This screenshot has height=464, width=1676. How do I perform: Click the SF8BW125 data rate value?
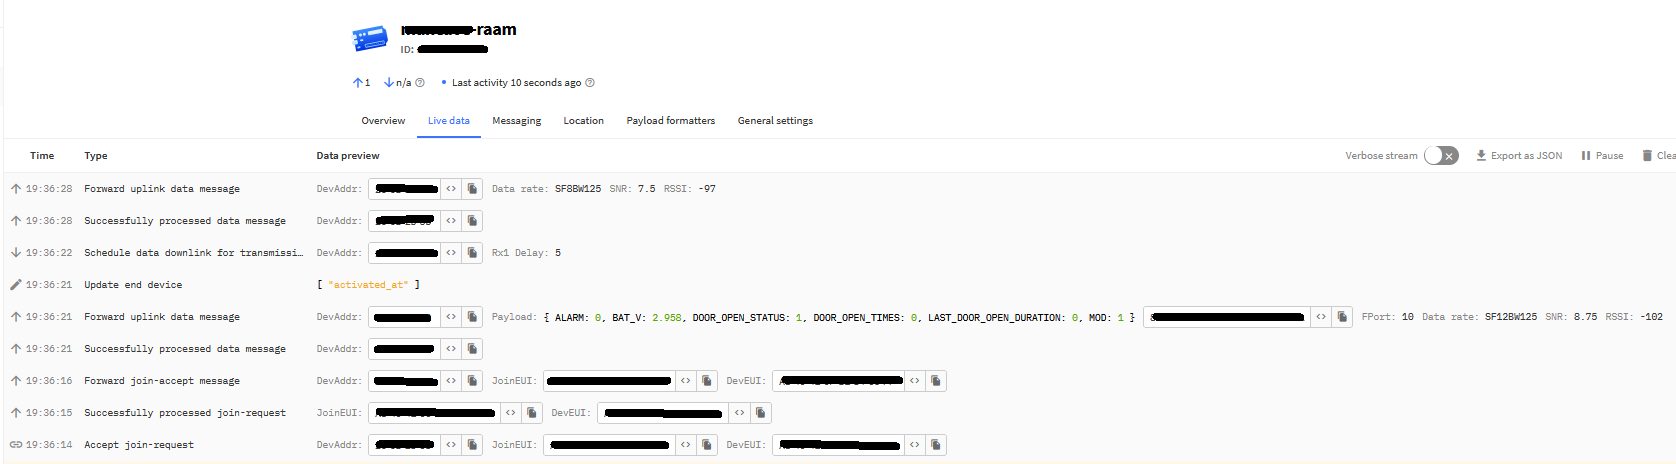(578, 189)
